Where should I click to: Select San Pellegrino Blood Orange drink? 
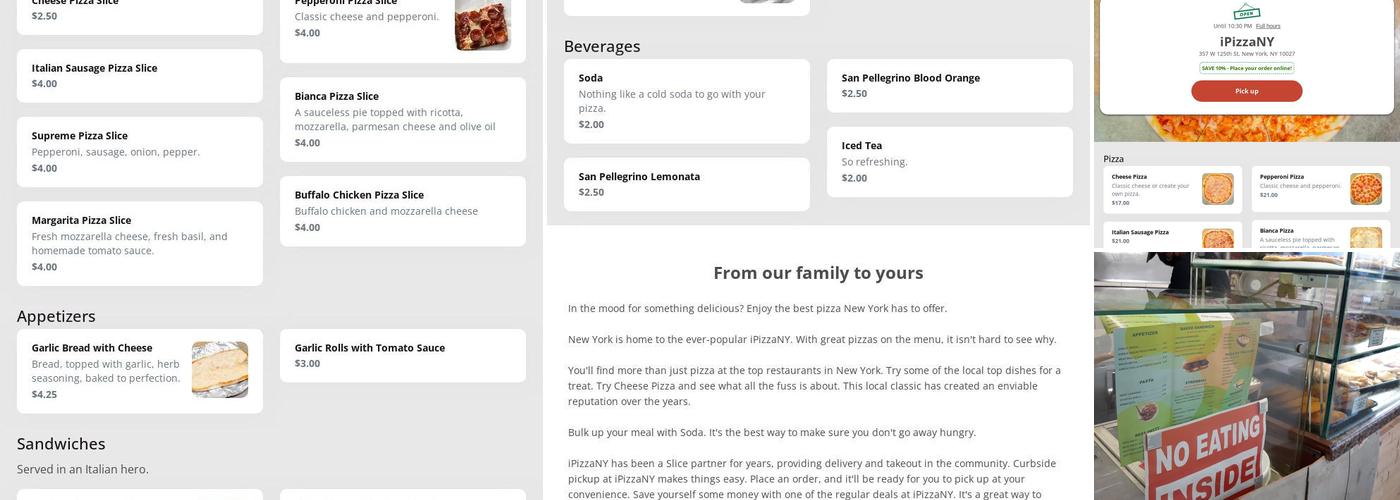949,85
